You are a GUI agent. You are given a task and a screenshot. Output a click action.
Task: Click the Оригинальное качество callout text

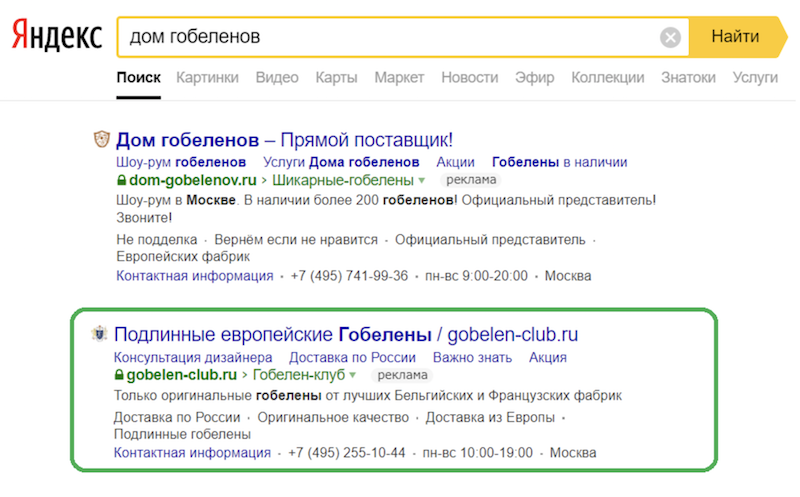click(333, 417)
